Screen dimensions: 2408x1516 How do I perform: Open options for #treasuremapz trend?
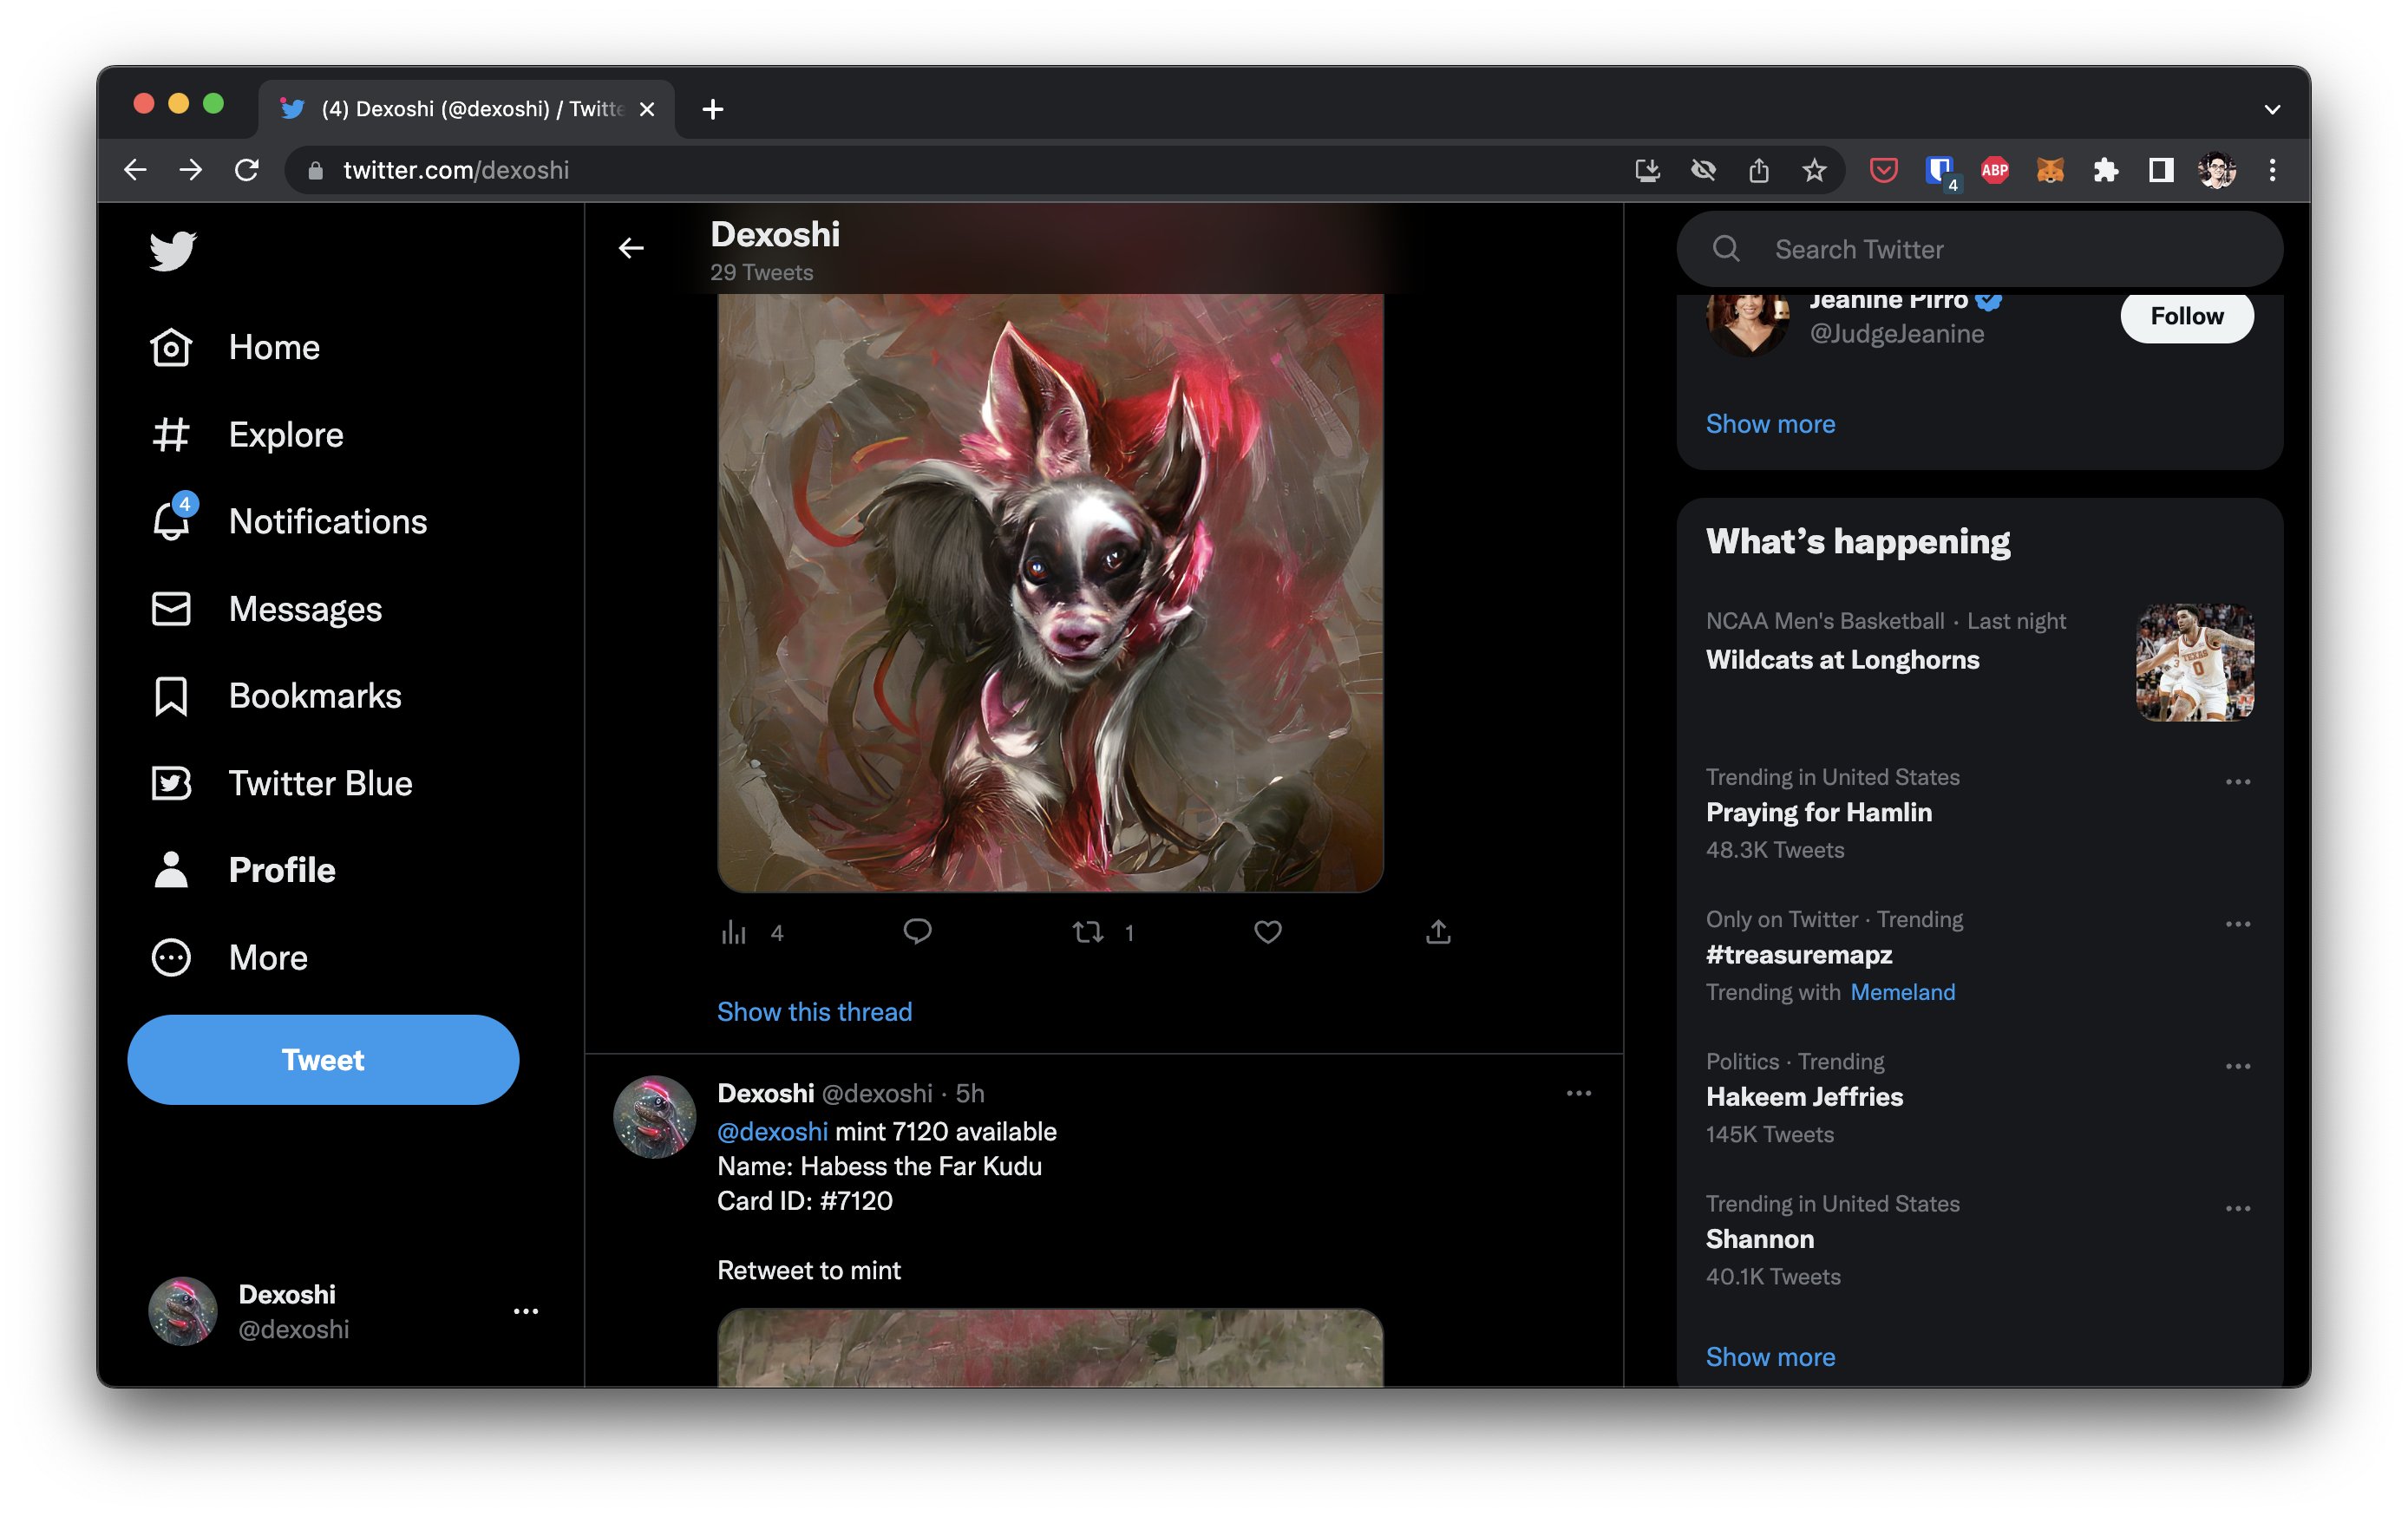tap(2238, 924)
